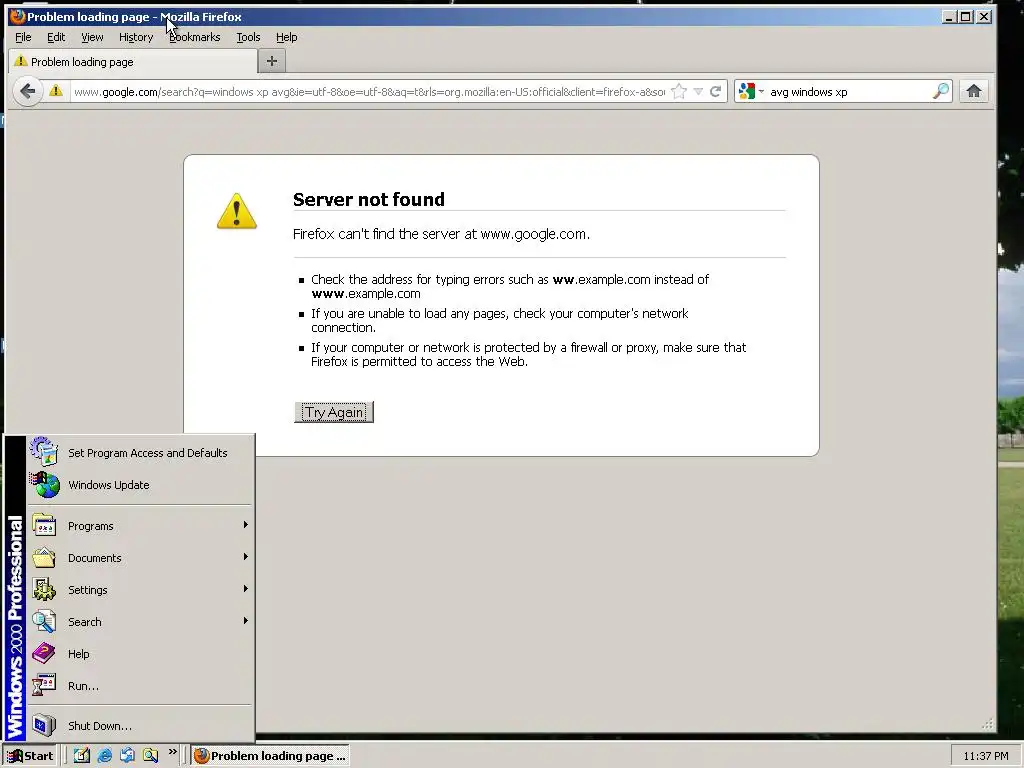
Task: Click the Documents folder icon
Action: click(x=44, y=558)
